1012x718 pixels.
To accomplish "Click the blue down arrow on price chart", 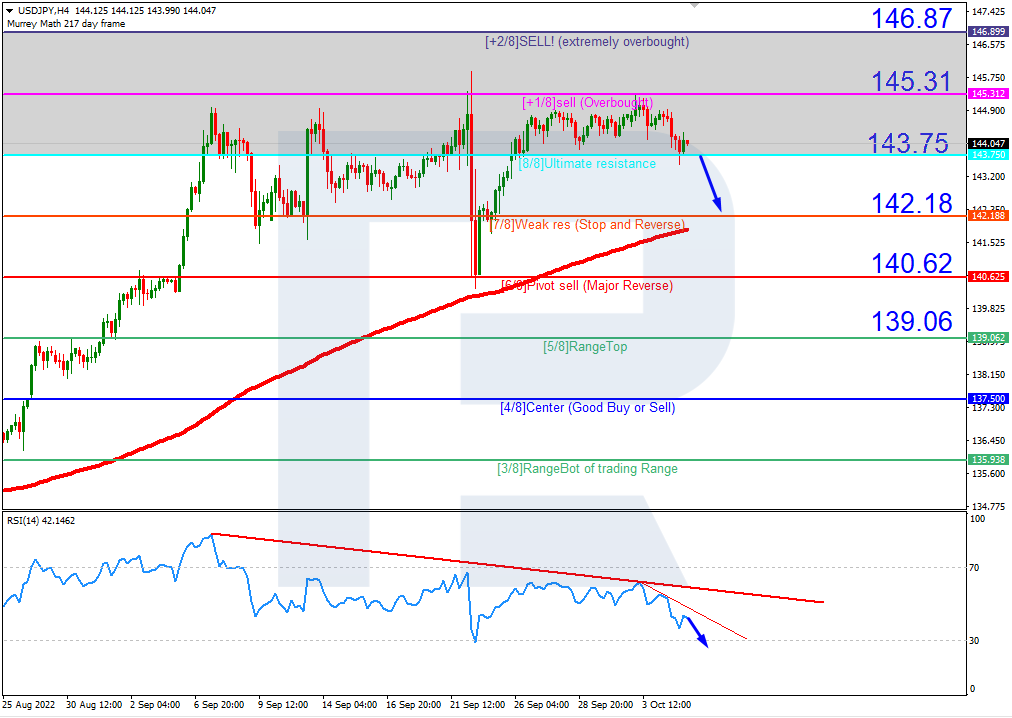I will pyautogui.click(x=710, y=183).
